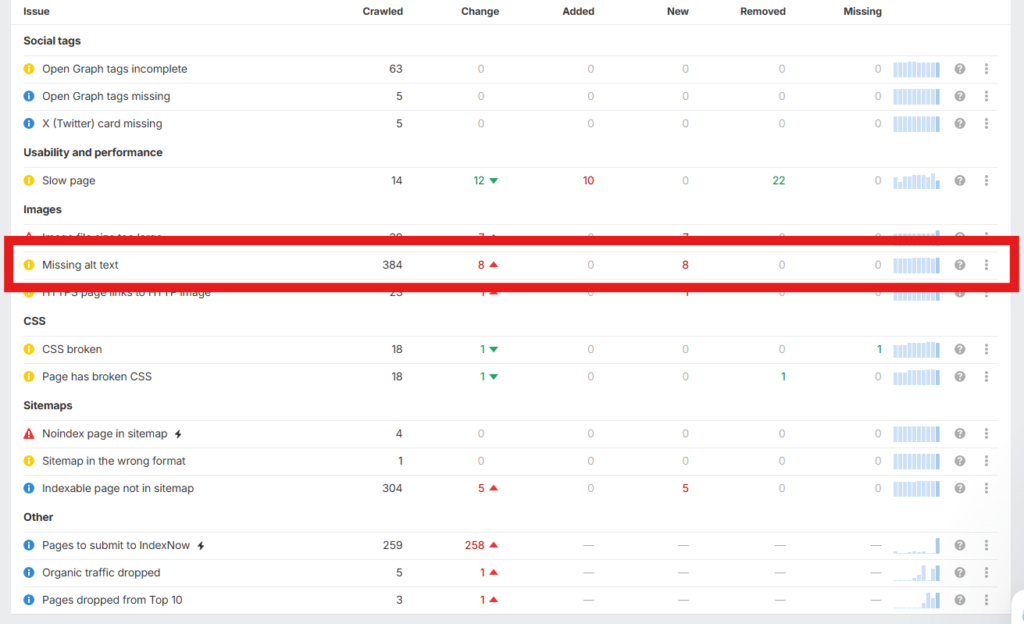The image size is (1024, 624).
Task: Open three-dot menu for X (Twitter) card missing
Action: 986,124
